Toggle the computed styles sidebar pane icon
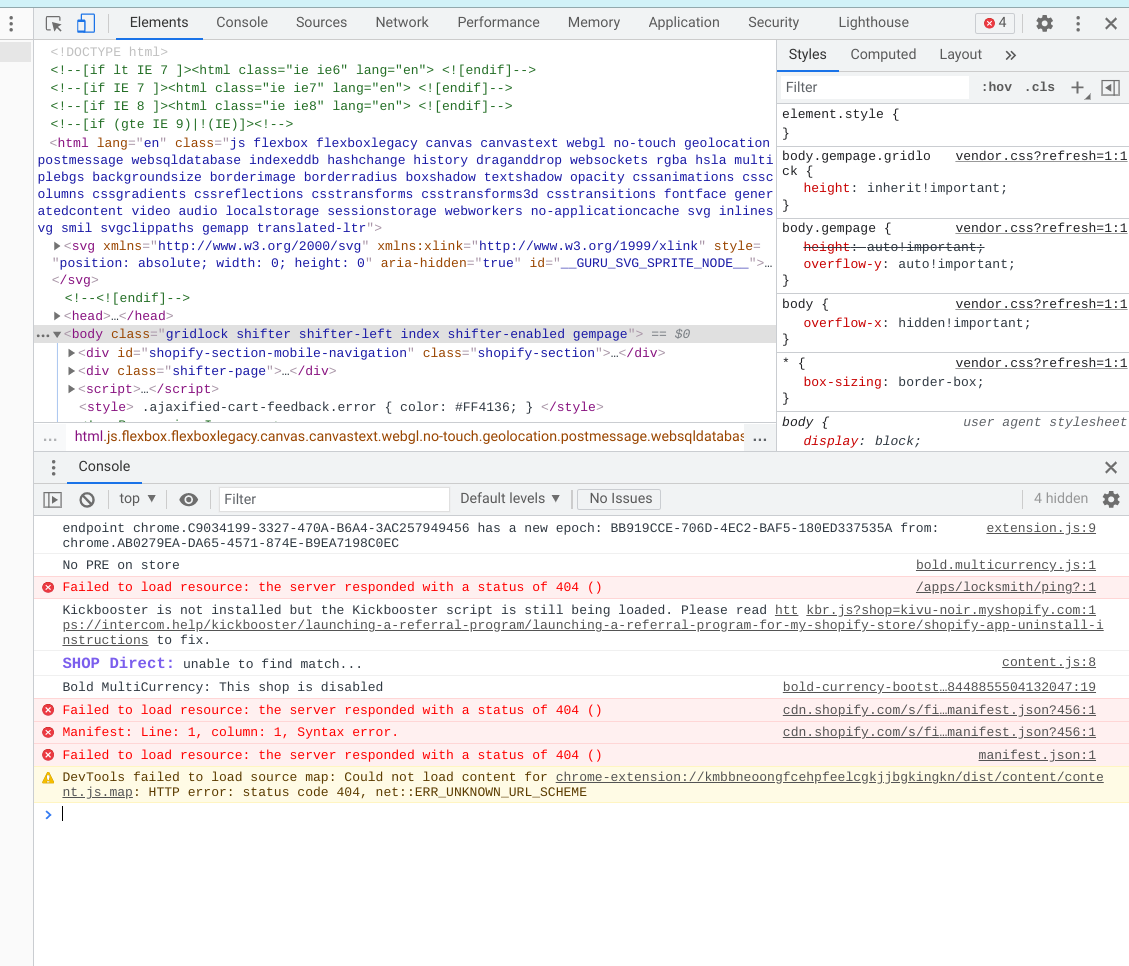The image size is (1129, 966). click(1110, 88)
